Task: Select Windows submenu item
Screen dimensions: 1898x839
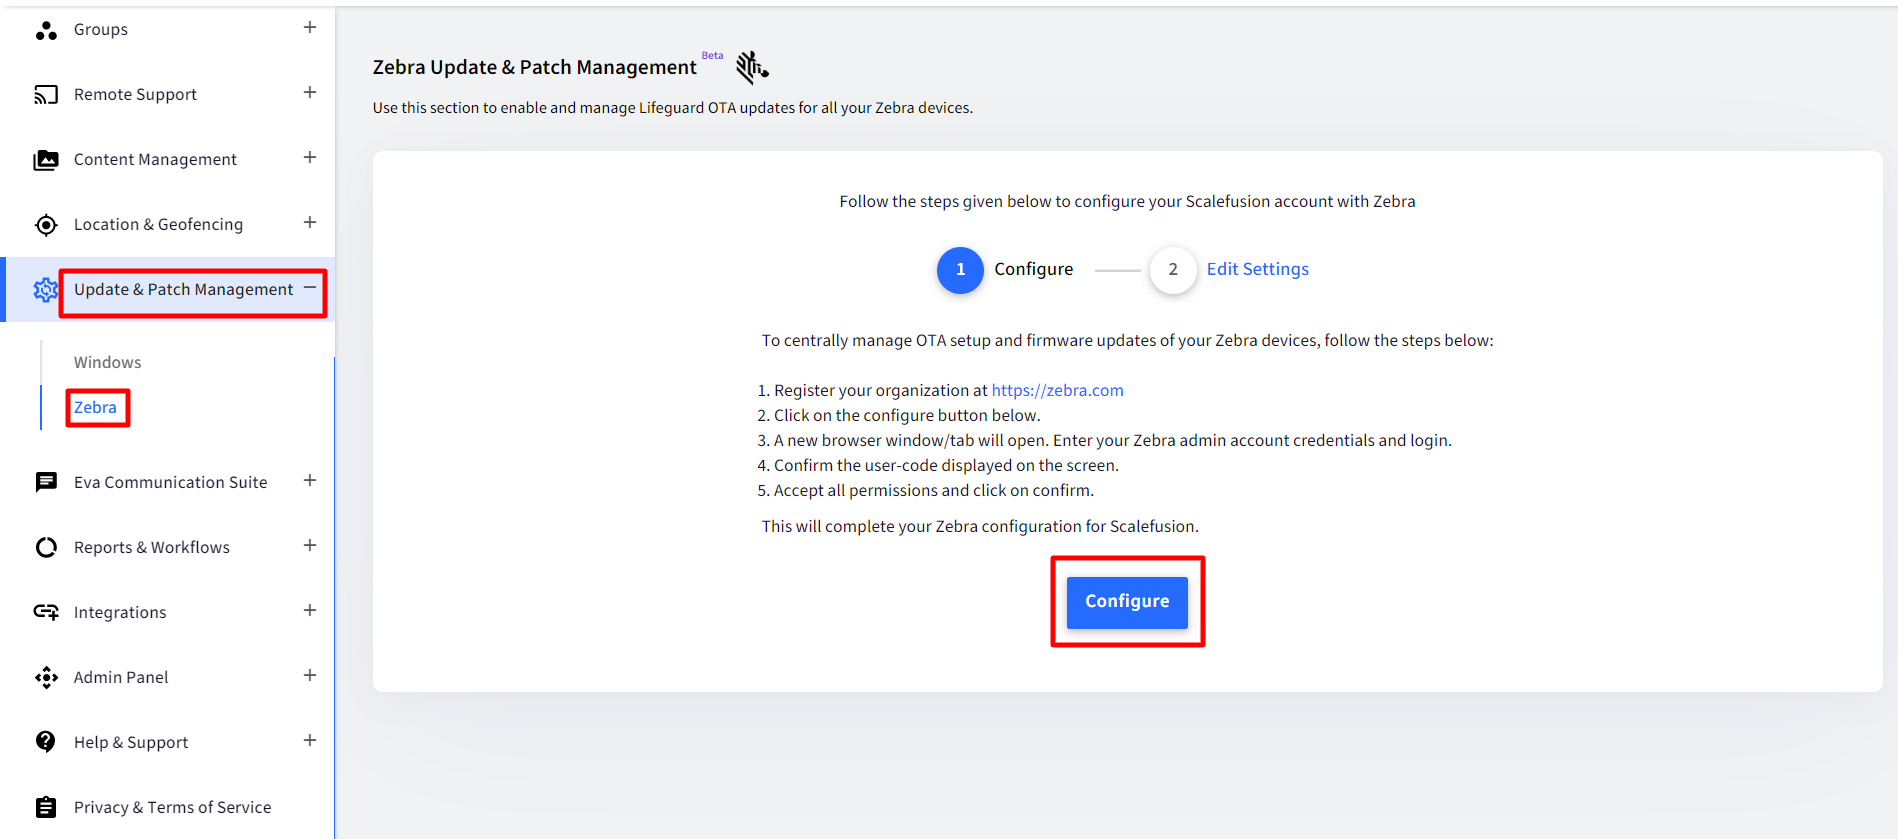Action: (x=108, y=362)
